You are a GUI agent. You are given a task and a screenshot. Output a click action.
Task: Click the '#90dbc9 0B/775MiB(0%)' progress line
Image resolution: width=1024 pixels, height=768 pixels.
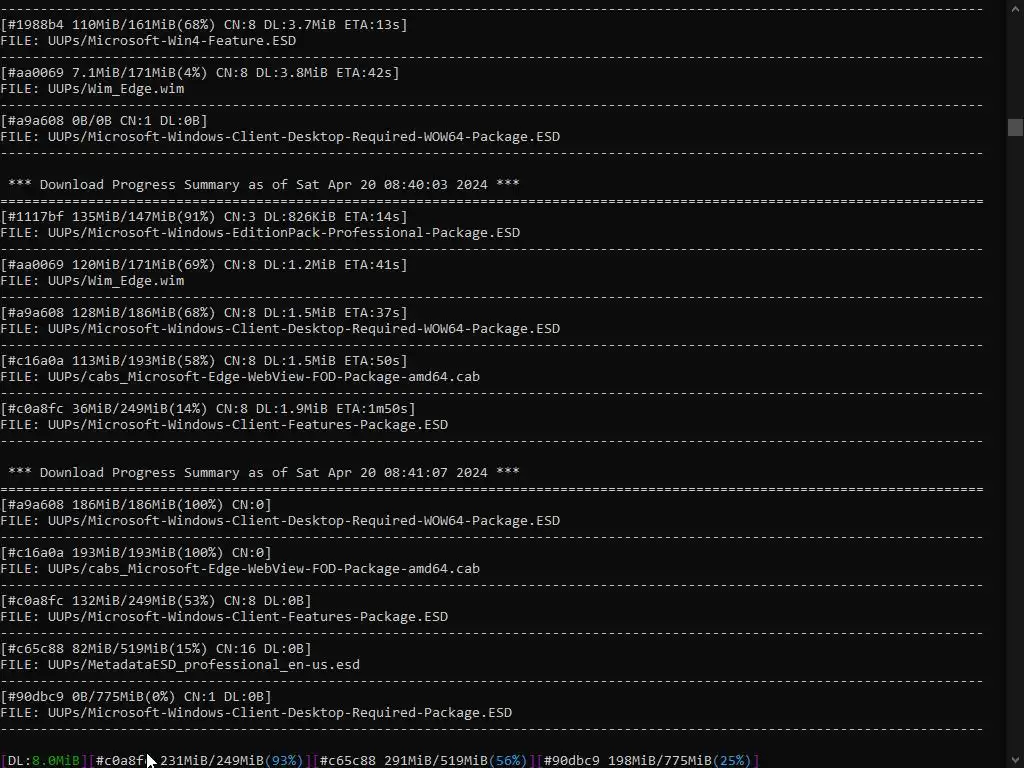136,697
